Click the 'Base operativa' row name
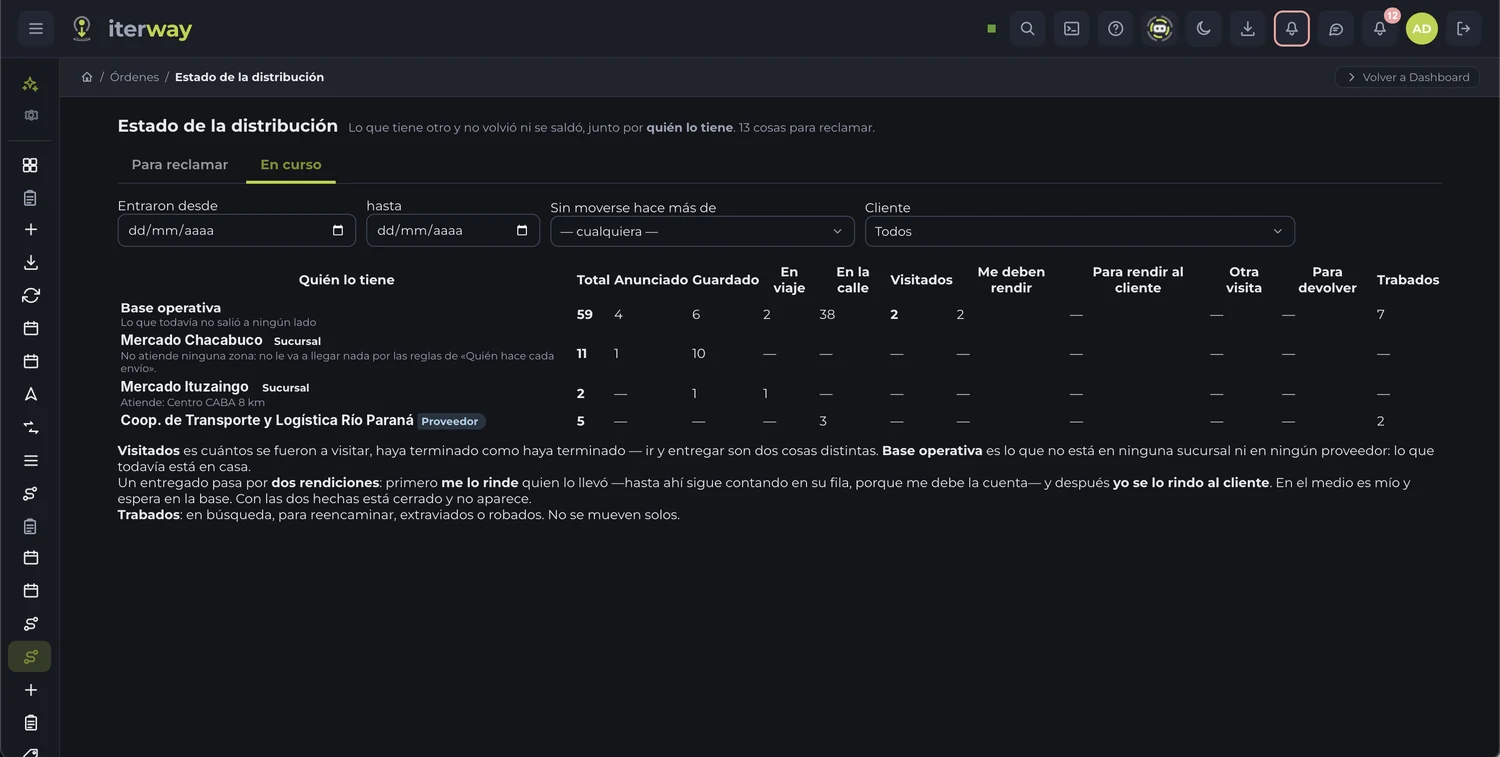The height and width of the screenshot is (757, 1500). tap(171, 308)
